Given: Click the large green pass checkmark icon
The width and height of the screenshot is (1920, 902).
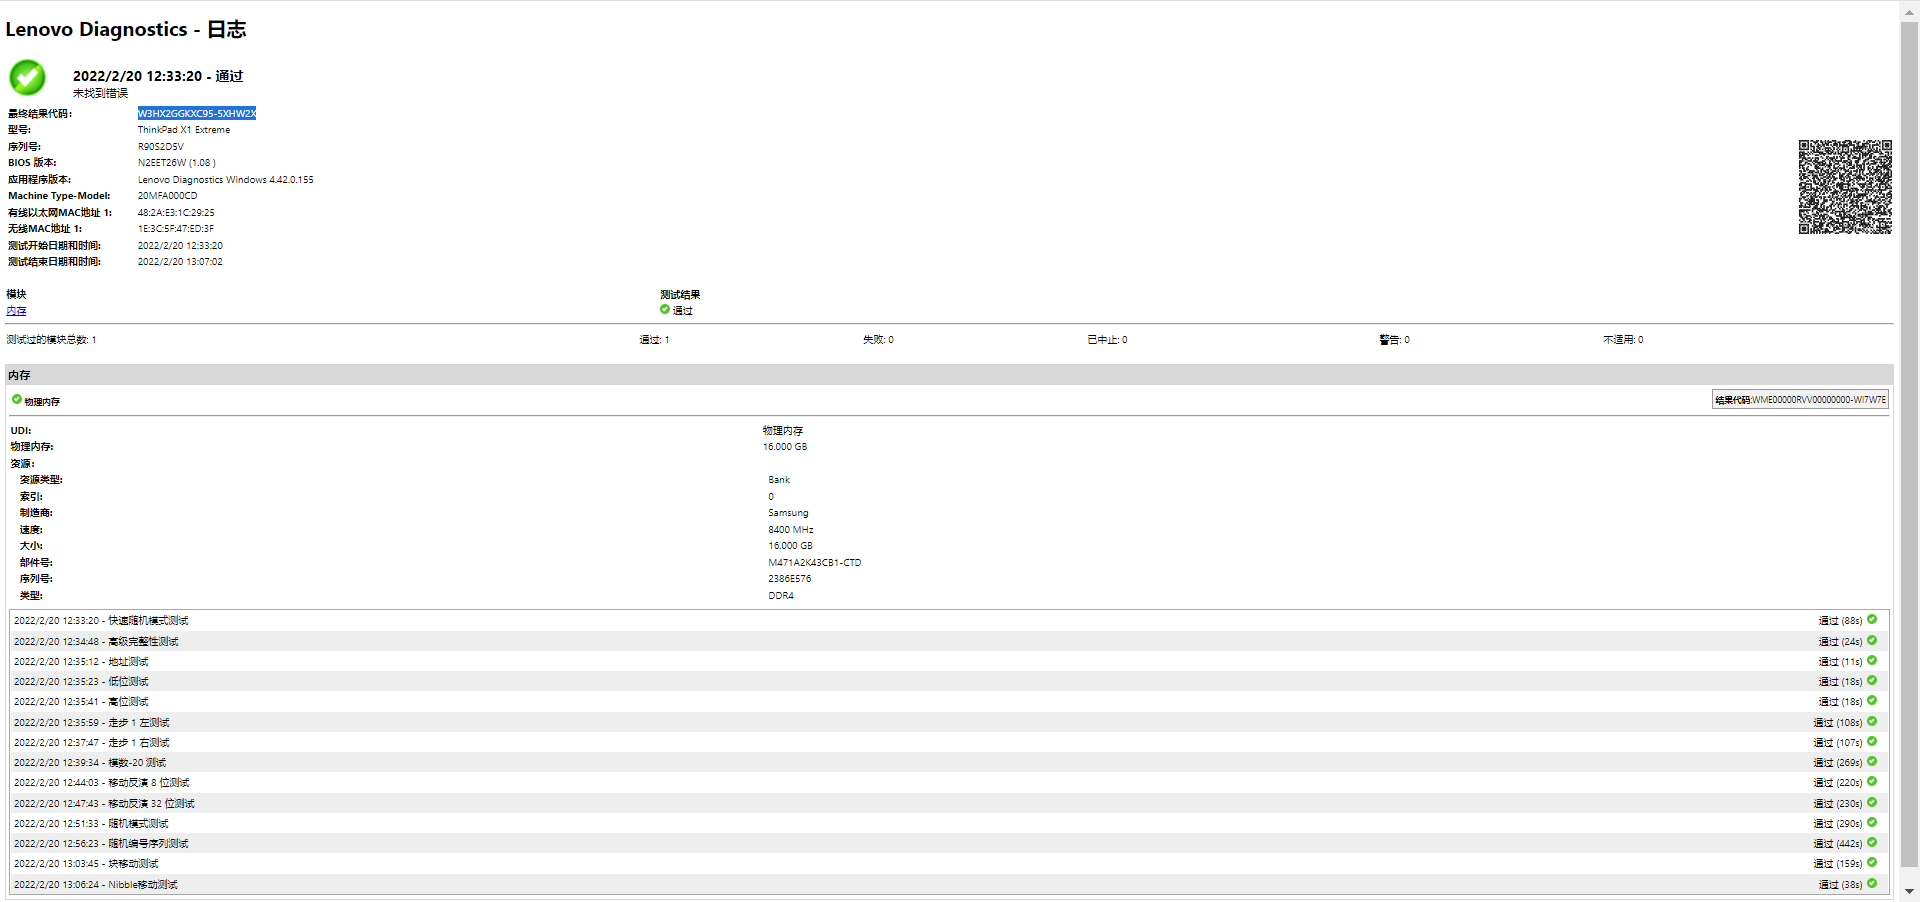Looking at the screenshot, I should click(28, 77).
